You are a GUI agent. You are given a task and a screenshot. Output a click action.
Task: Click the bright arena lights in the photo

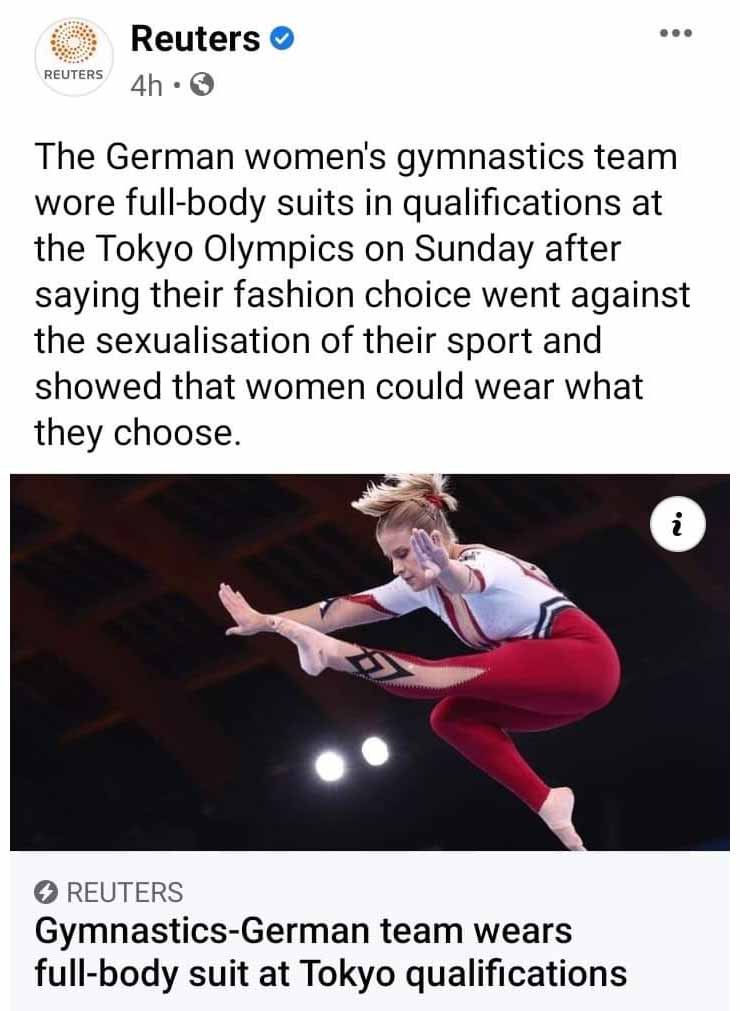click(353, 759)
